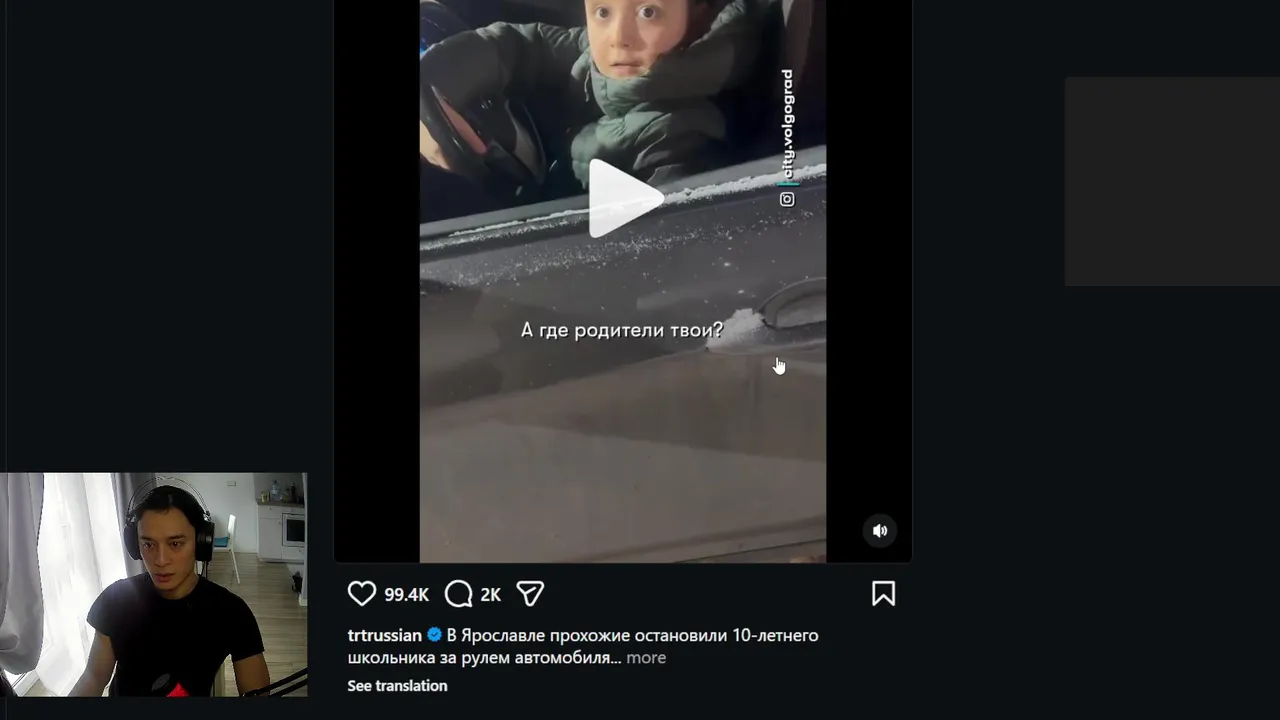Select the streamer webcam overlay
The height and width of the screenshot is (720, 1280).
(153, 585)
